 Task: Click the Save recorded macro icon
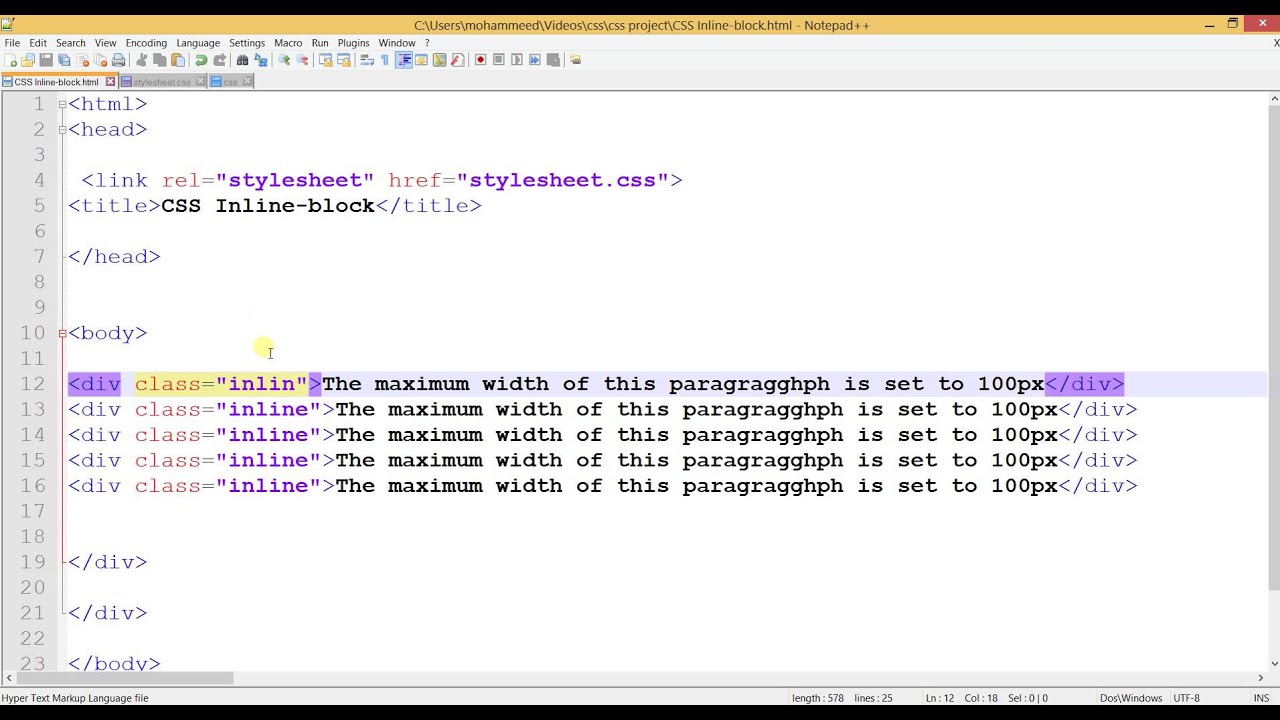553,60
